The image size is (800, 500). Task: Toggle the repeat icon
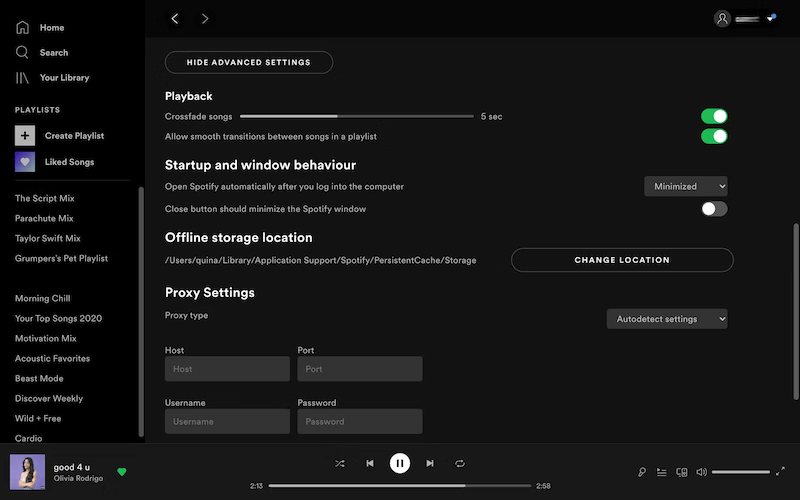point(460,463)
